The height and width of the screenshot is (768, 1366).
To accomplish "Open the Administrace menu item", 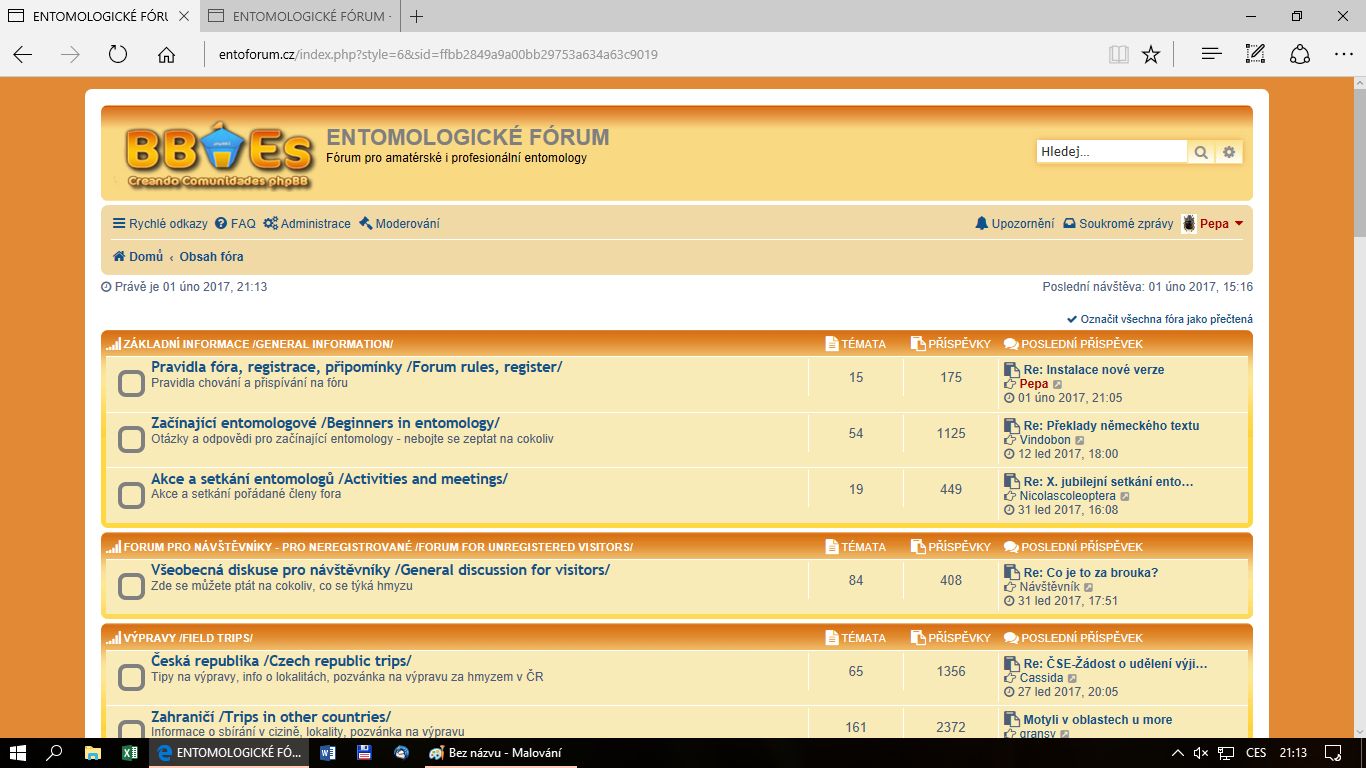I will pos(307,224).
